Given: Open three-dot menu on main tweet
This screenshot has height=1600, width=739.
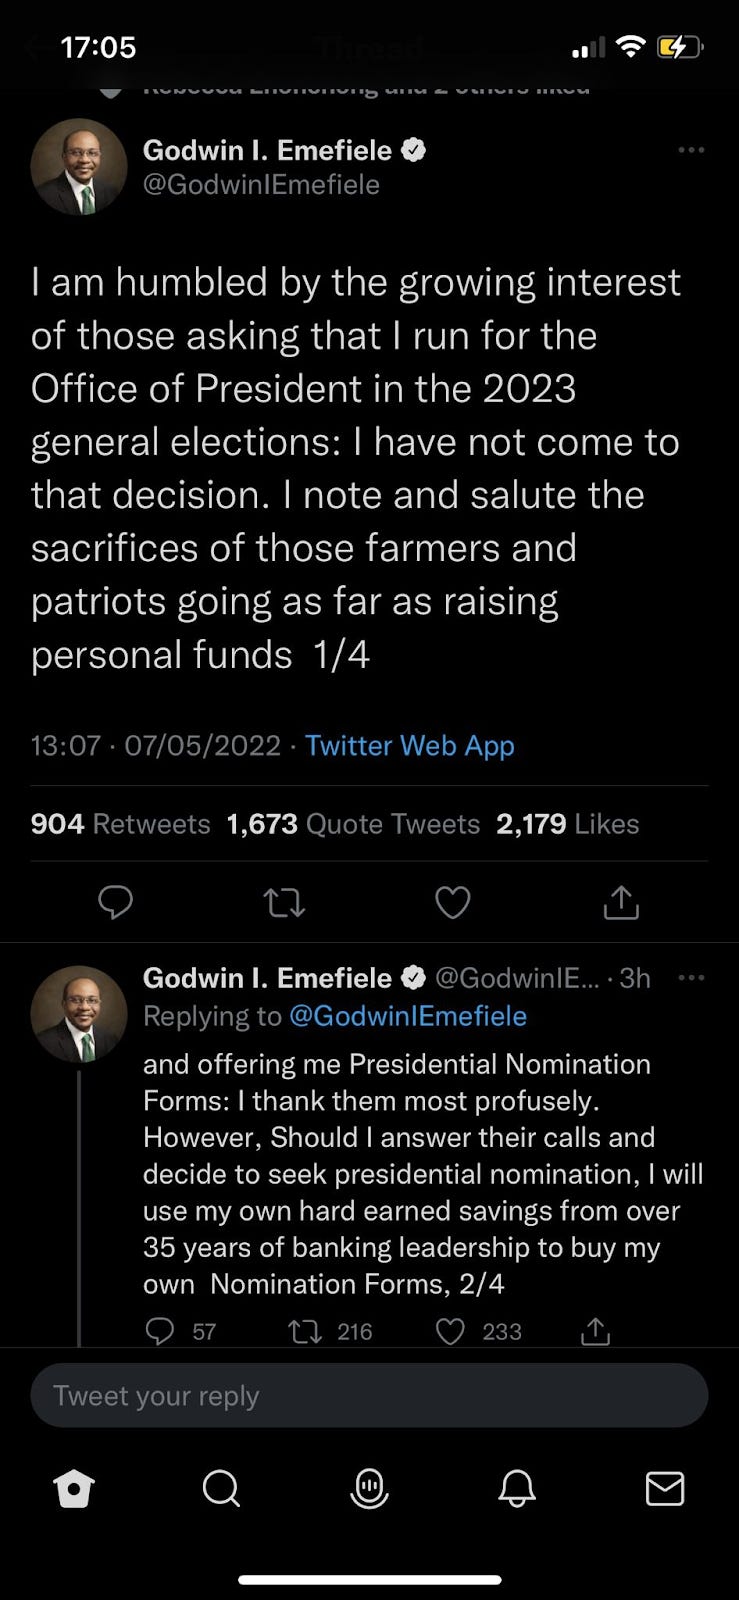Looking at the screenshot, I should (x=691, y=150).
